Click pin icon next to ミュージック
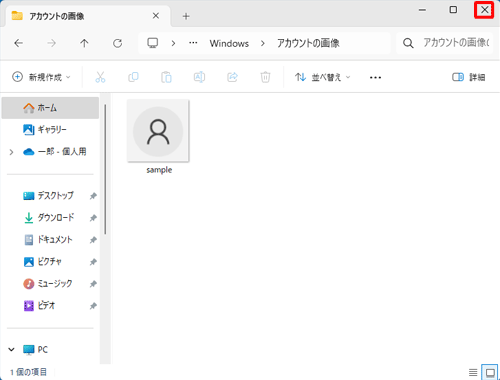 [93, 284]
